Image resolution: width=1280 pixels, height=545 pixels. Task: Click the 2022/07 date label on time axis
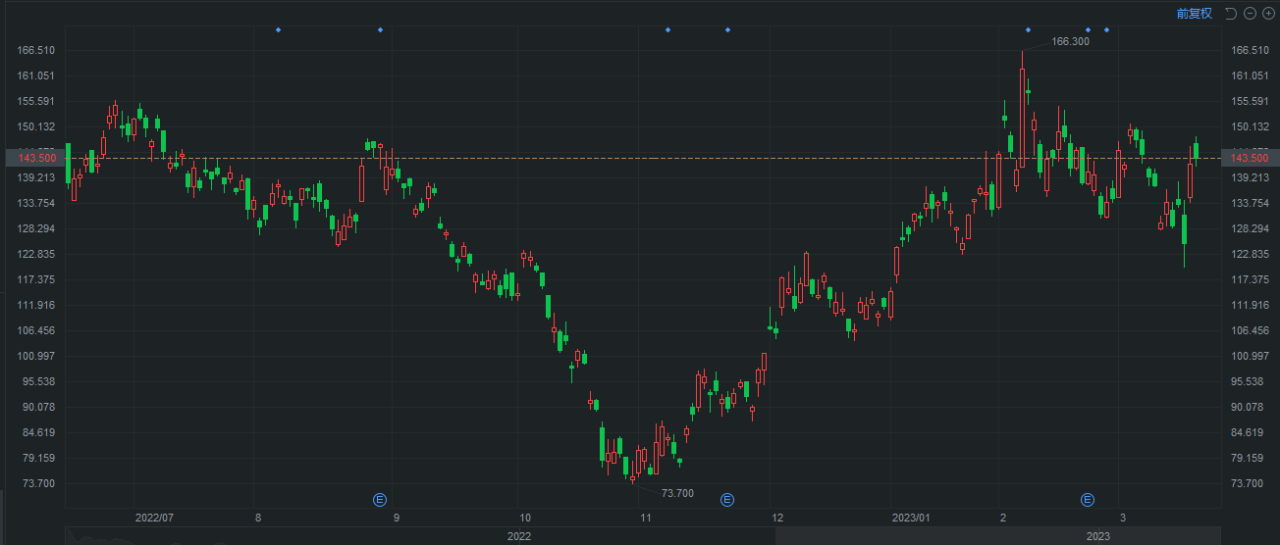click(x=154, y=518)
